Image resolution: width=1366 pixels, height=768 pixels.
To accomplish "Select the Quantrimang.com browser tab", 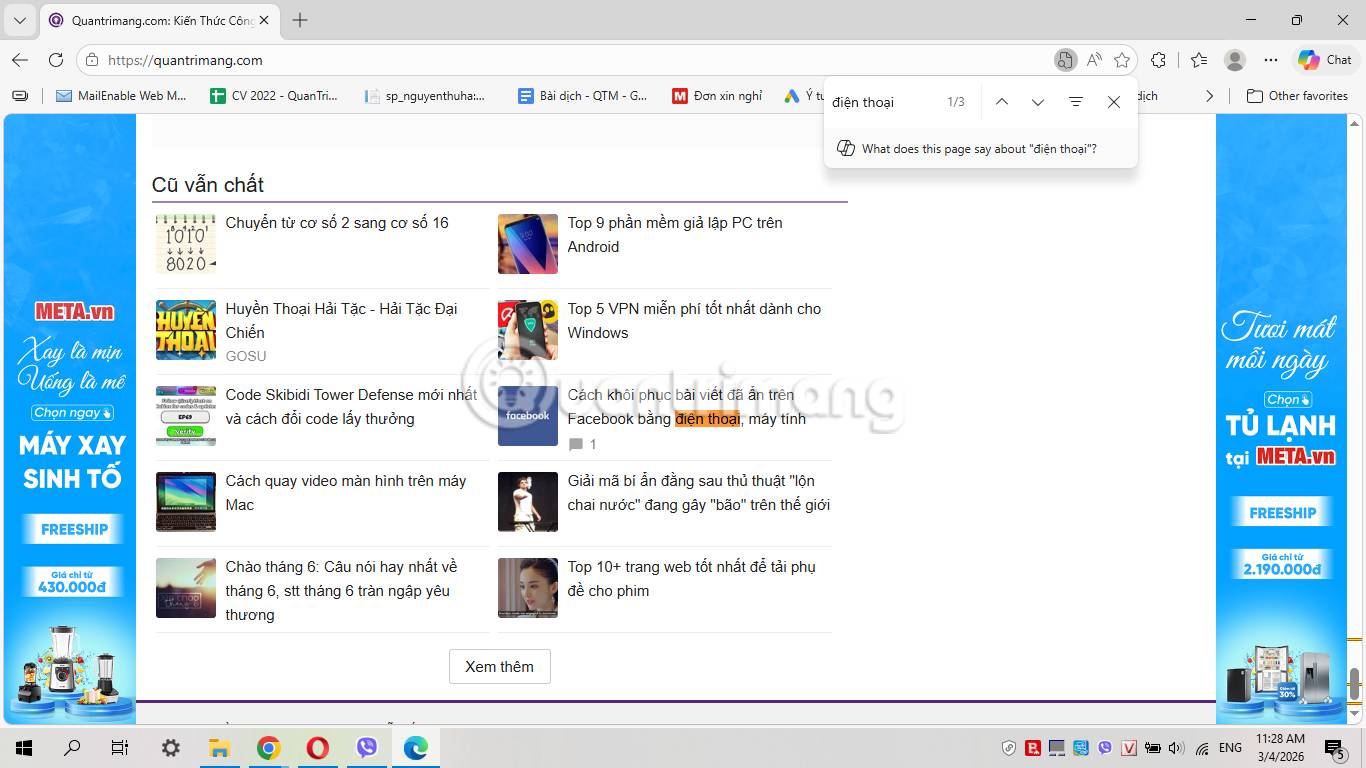I will click(x=150, y=19).
